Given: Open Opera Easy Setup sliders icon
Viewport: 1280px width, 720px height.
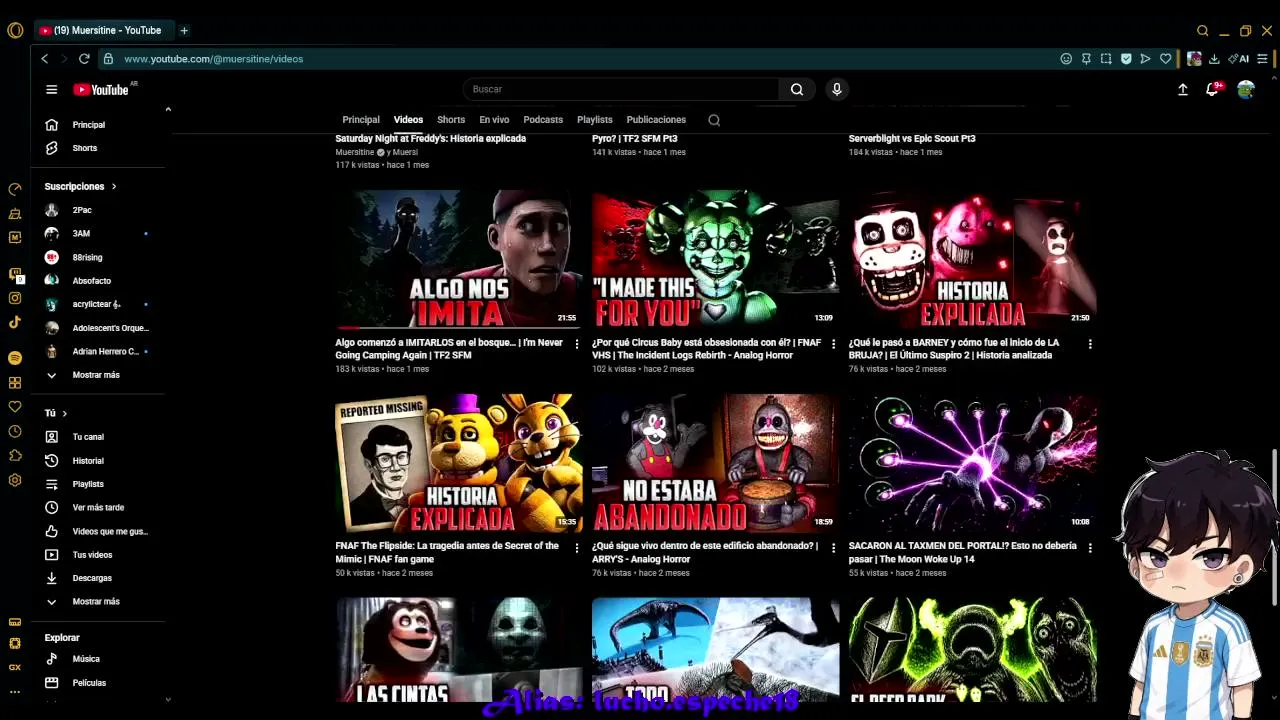Looking at the screenshot, I should pyautogui.click(x=1262, y=59).
